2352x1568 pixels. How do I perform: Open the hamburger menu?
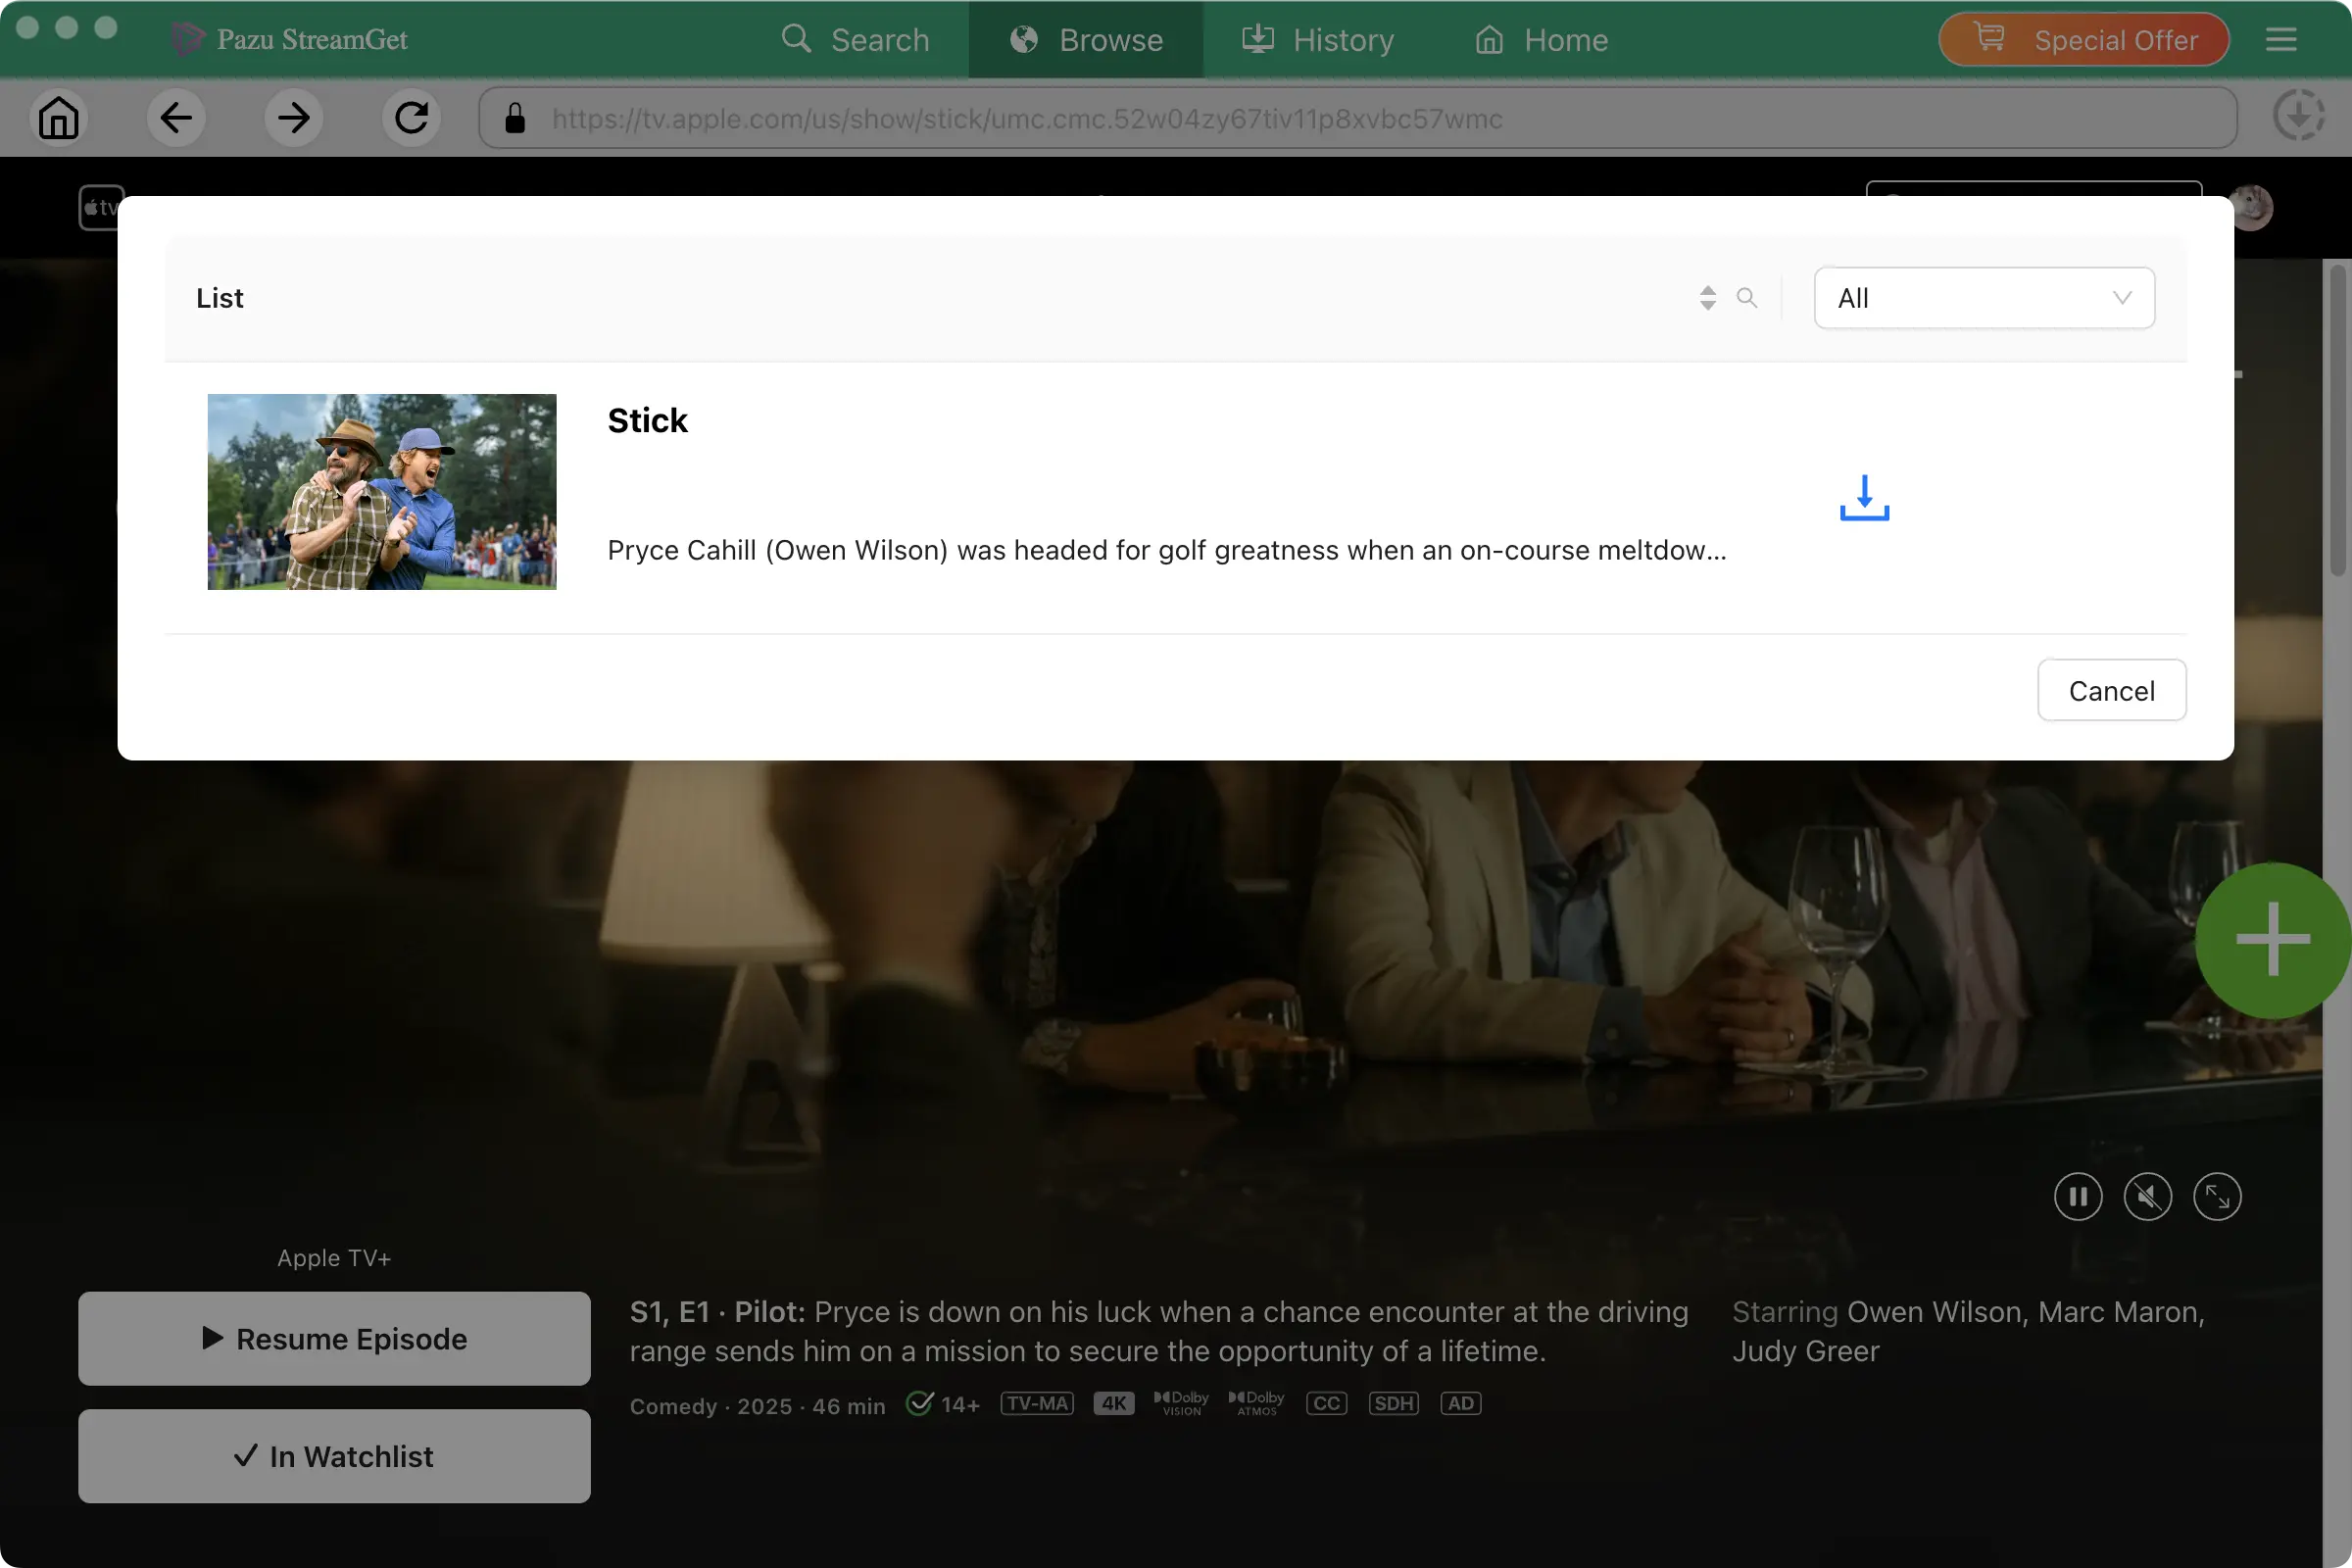(2281, 40)
